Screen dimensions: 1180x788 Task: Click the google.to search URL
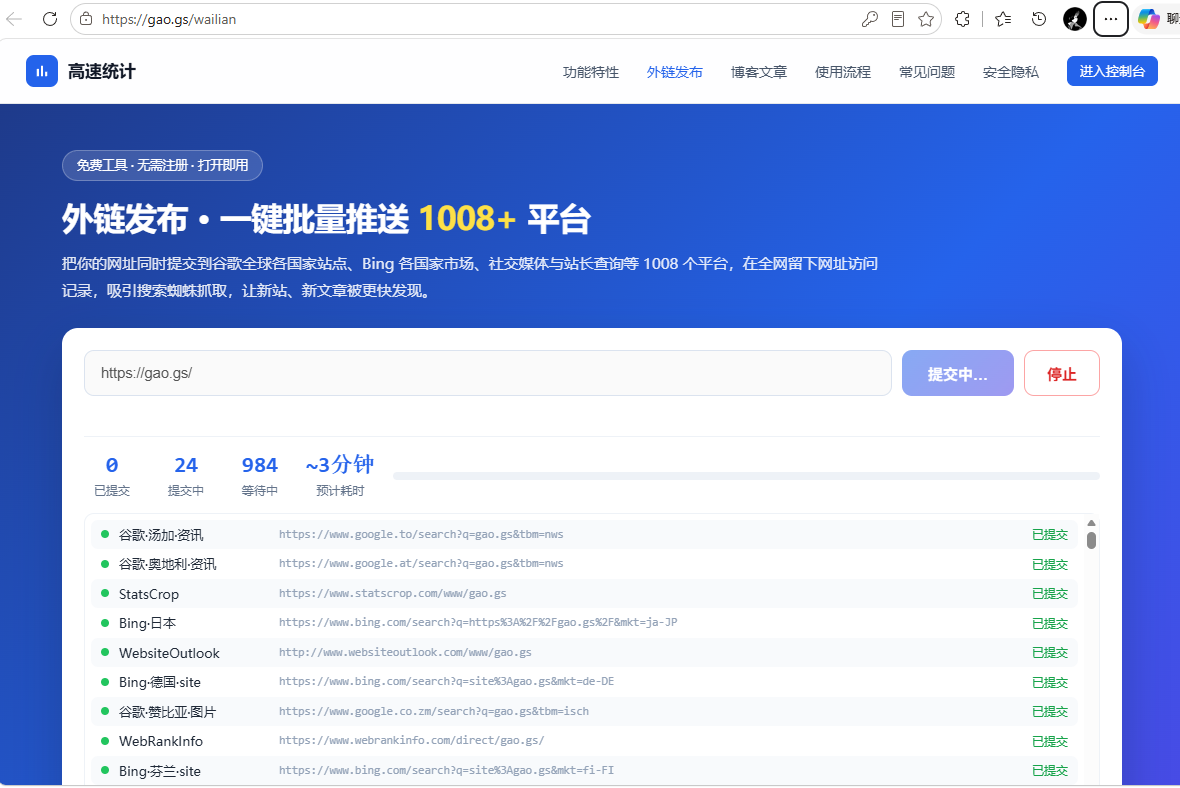pos(421,534)
